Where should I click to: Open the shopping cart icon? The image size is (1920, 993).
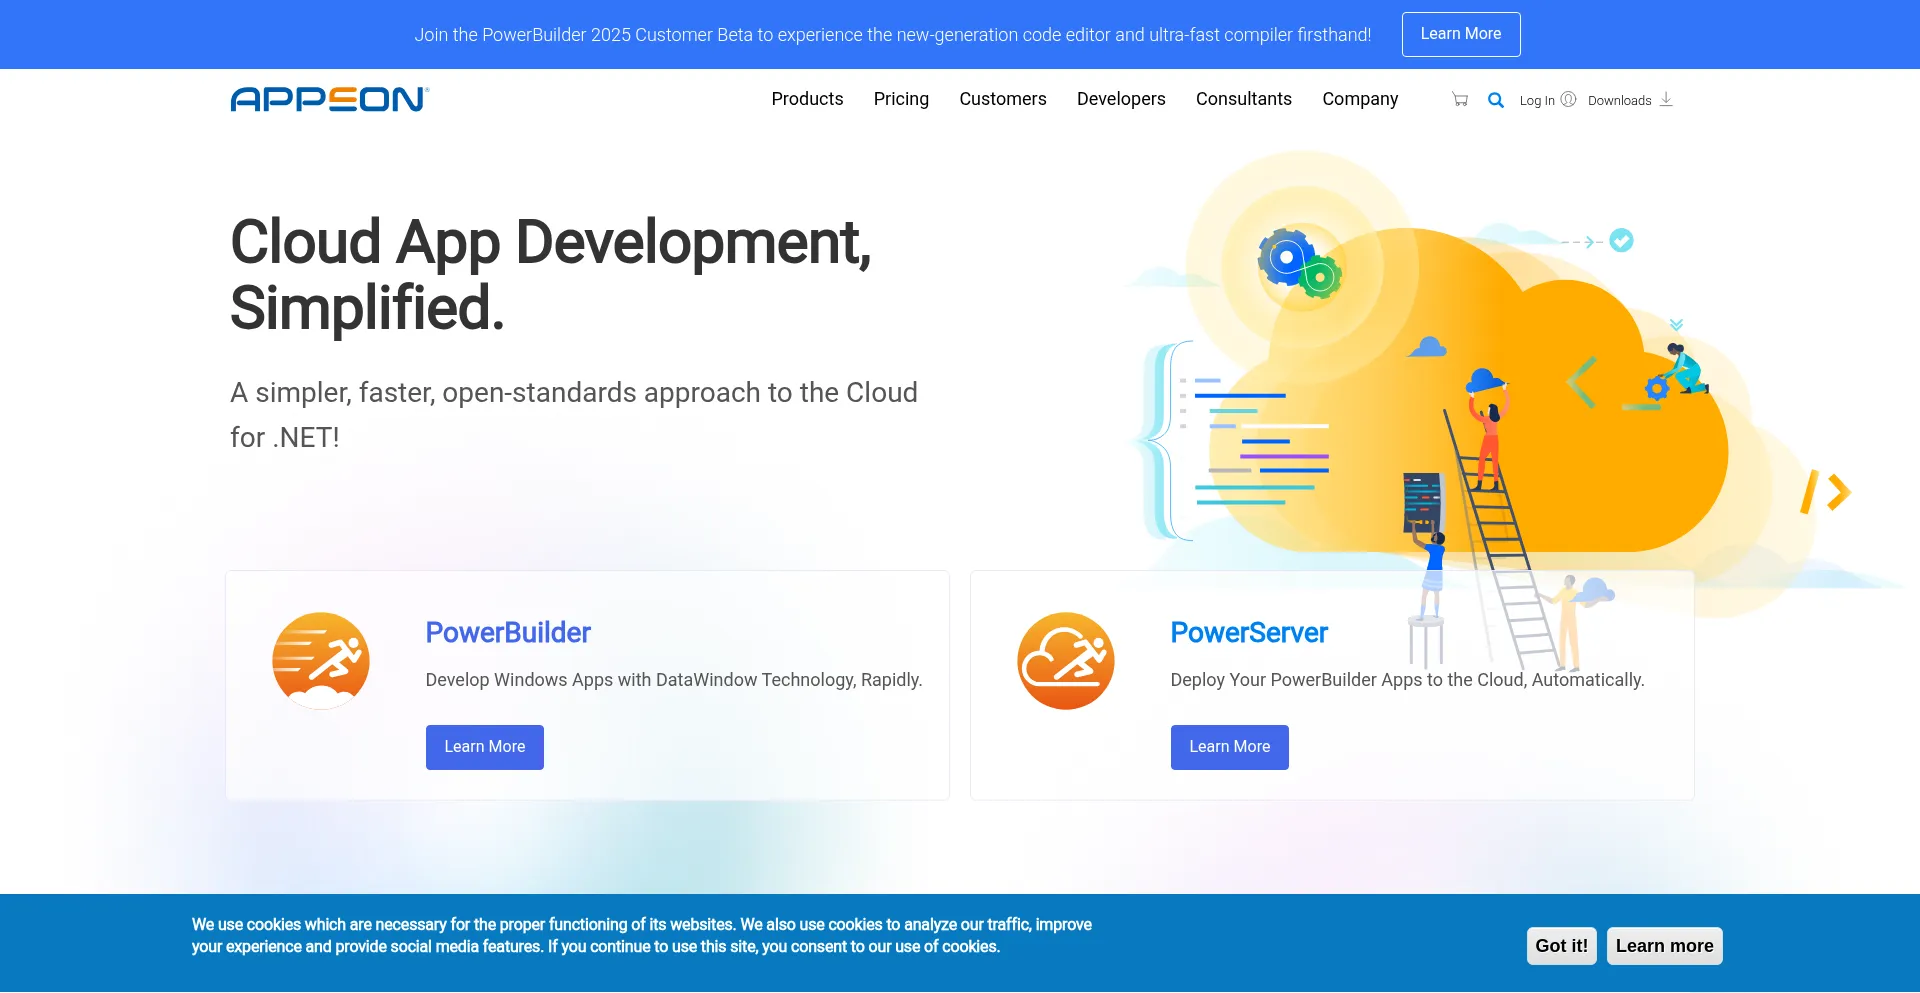tap(1460, 100)
